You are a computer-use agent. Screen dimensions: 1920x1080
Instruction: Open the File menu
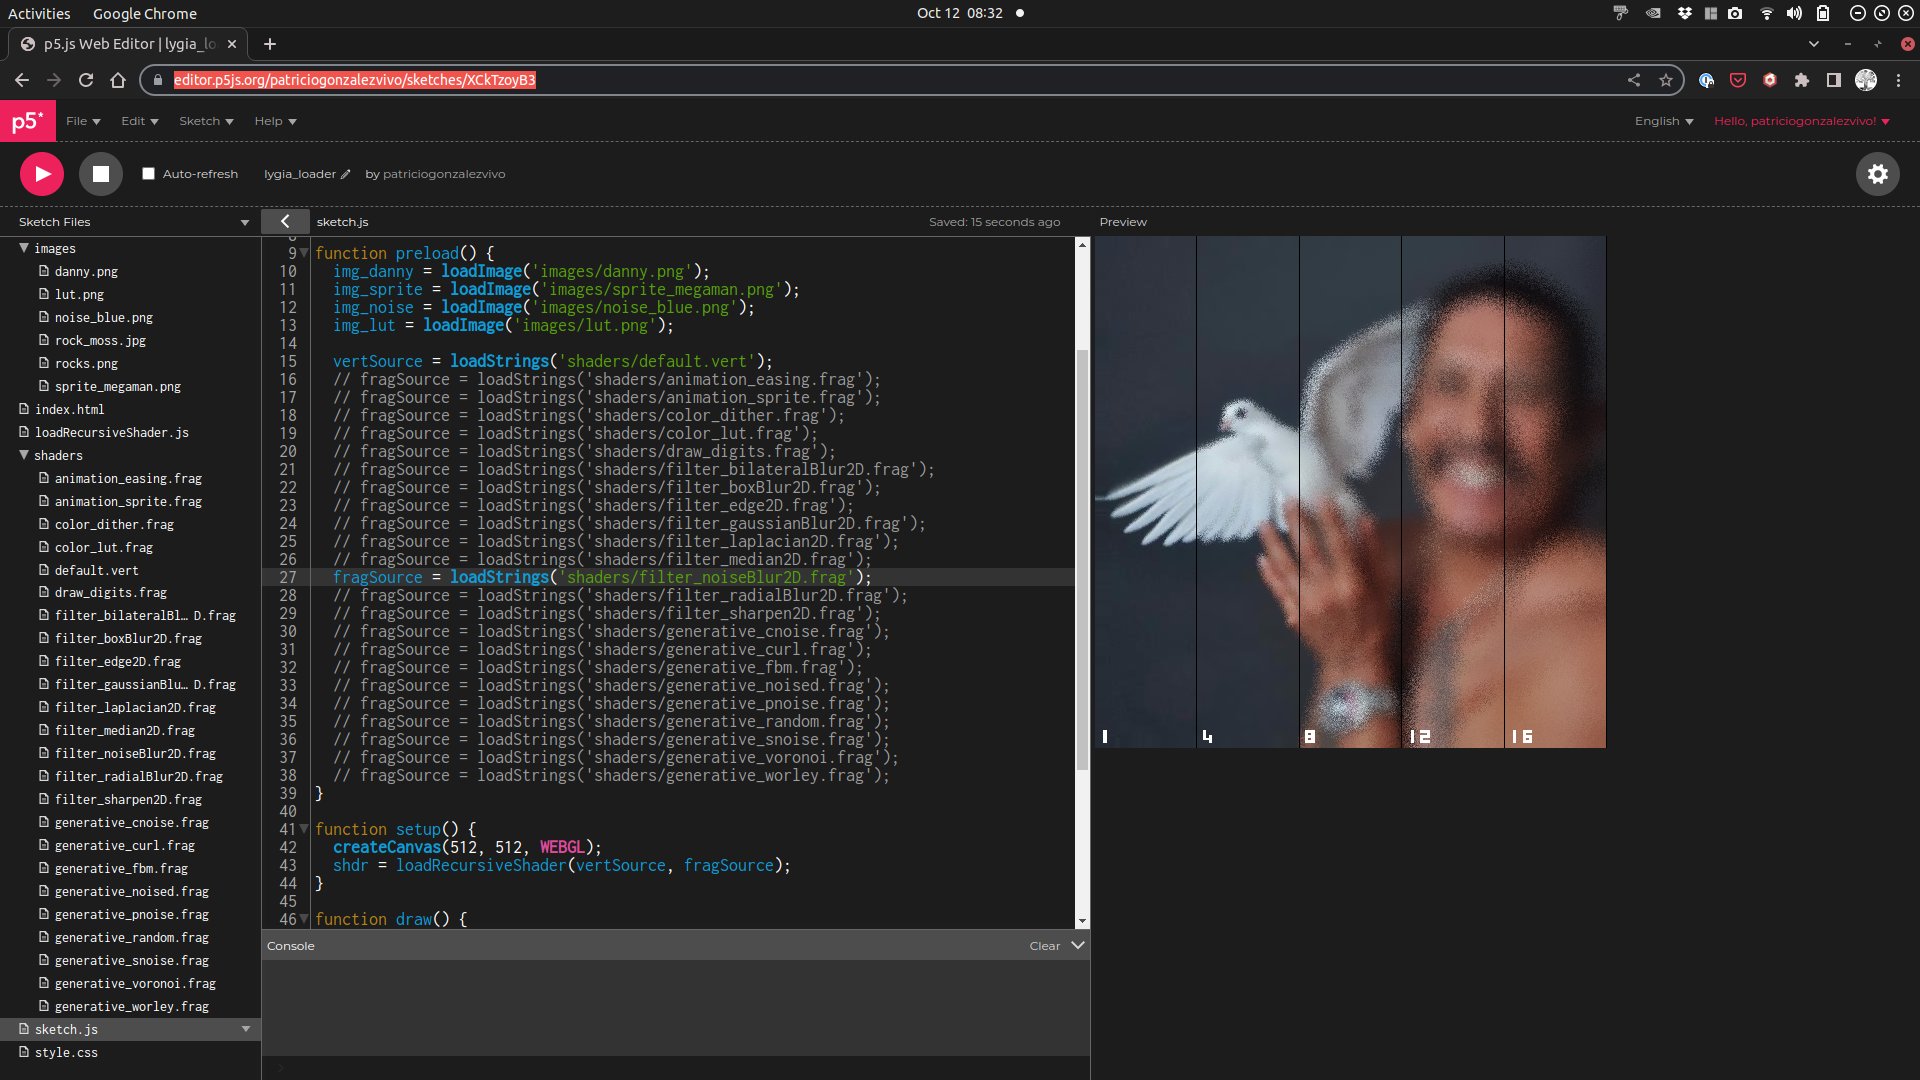pos(83,121)
